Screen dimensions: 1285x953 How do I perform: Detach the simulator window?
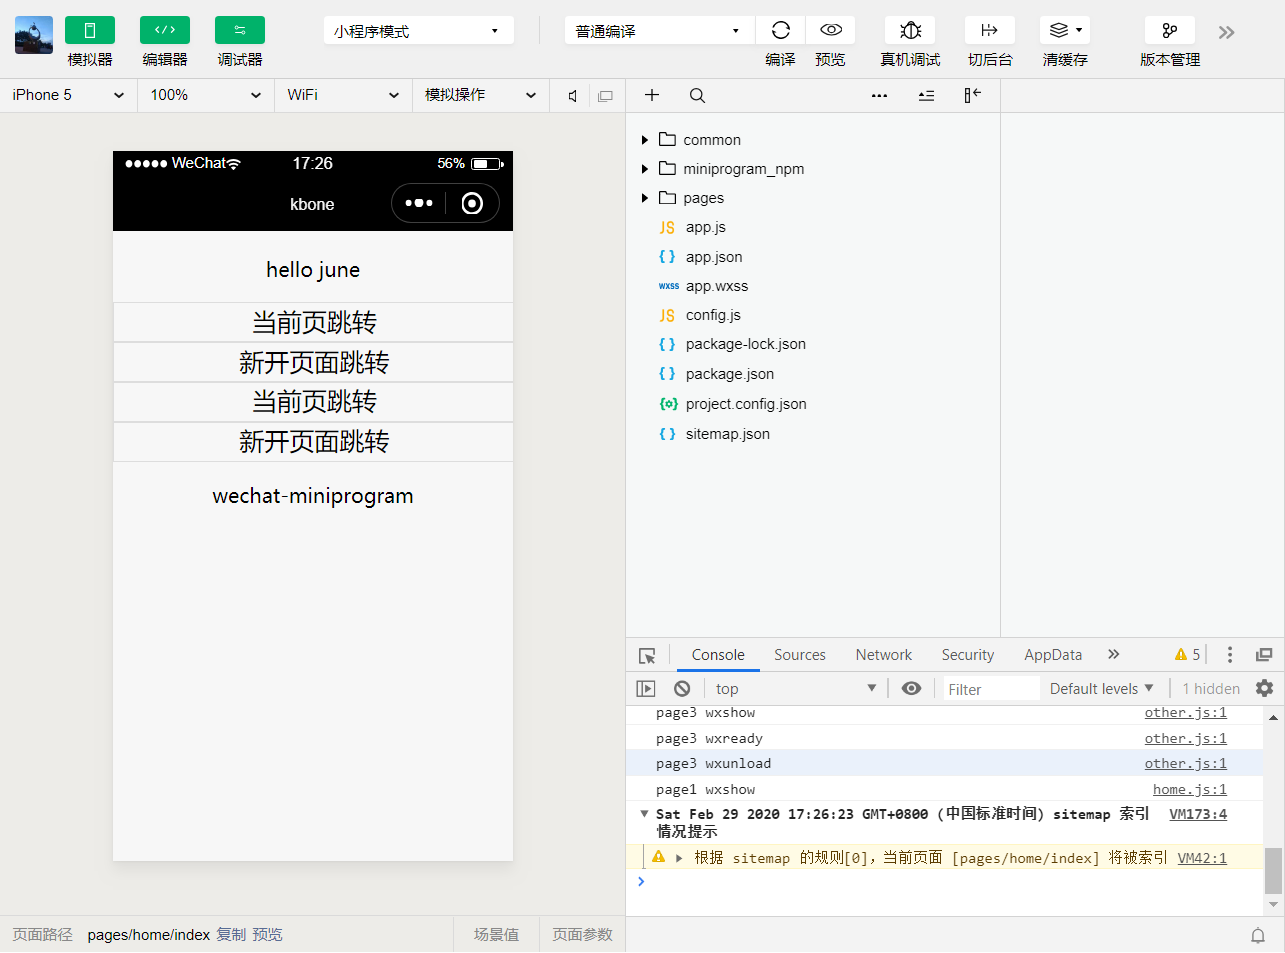(x=605, y=96)
